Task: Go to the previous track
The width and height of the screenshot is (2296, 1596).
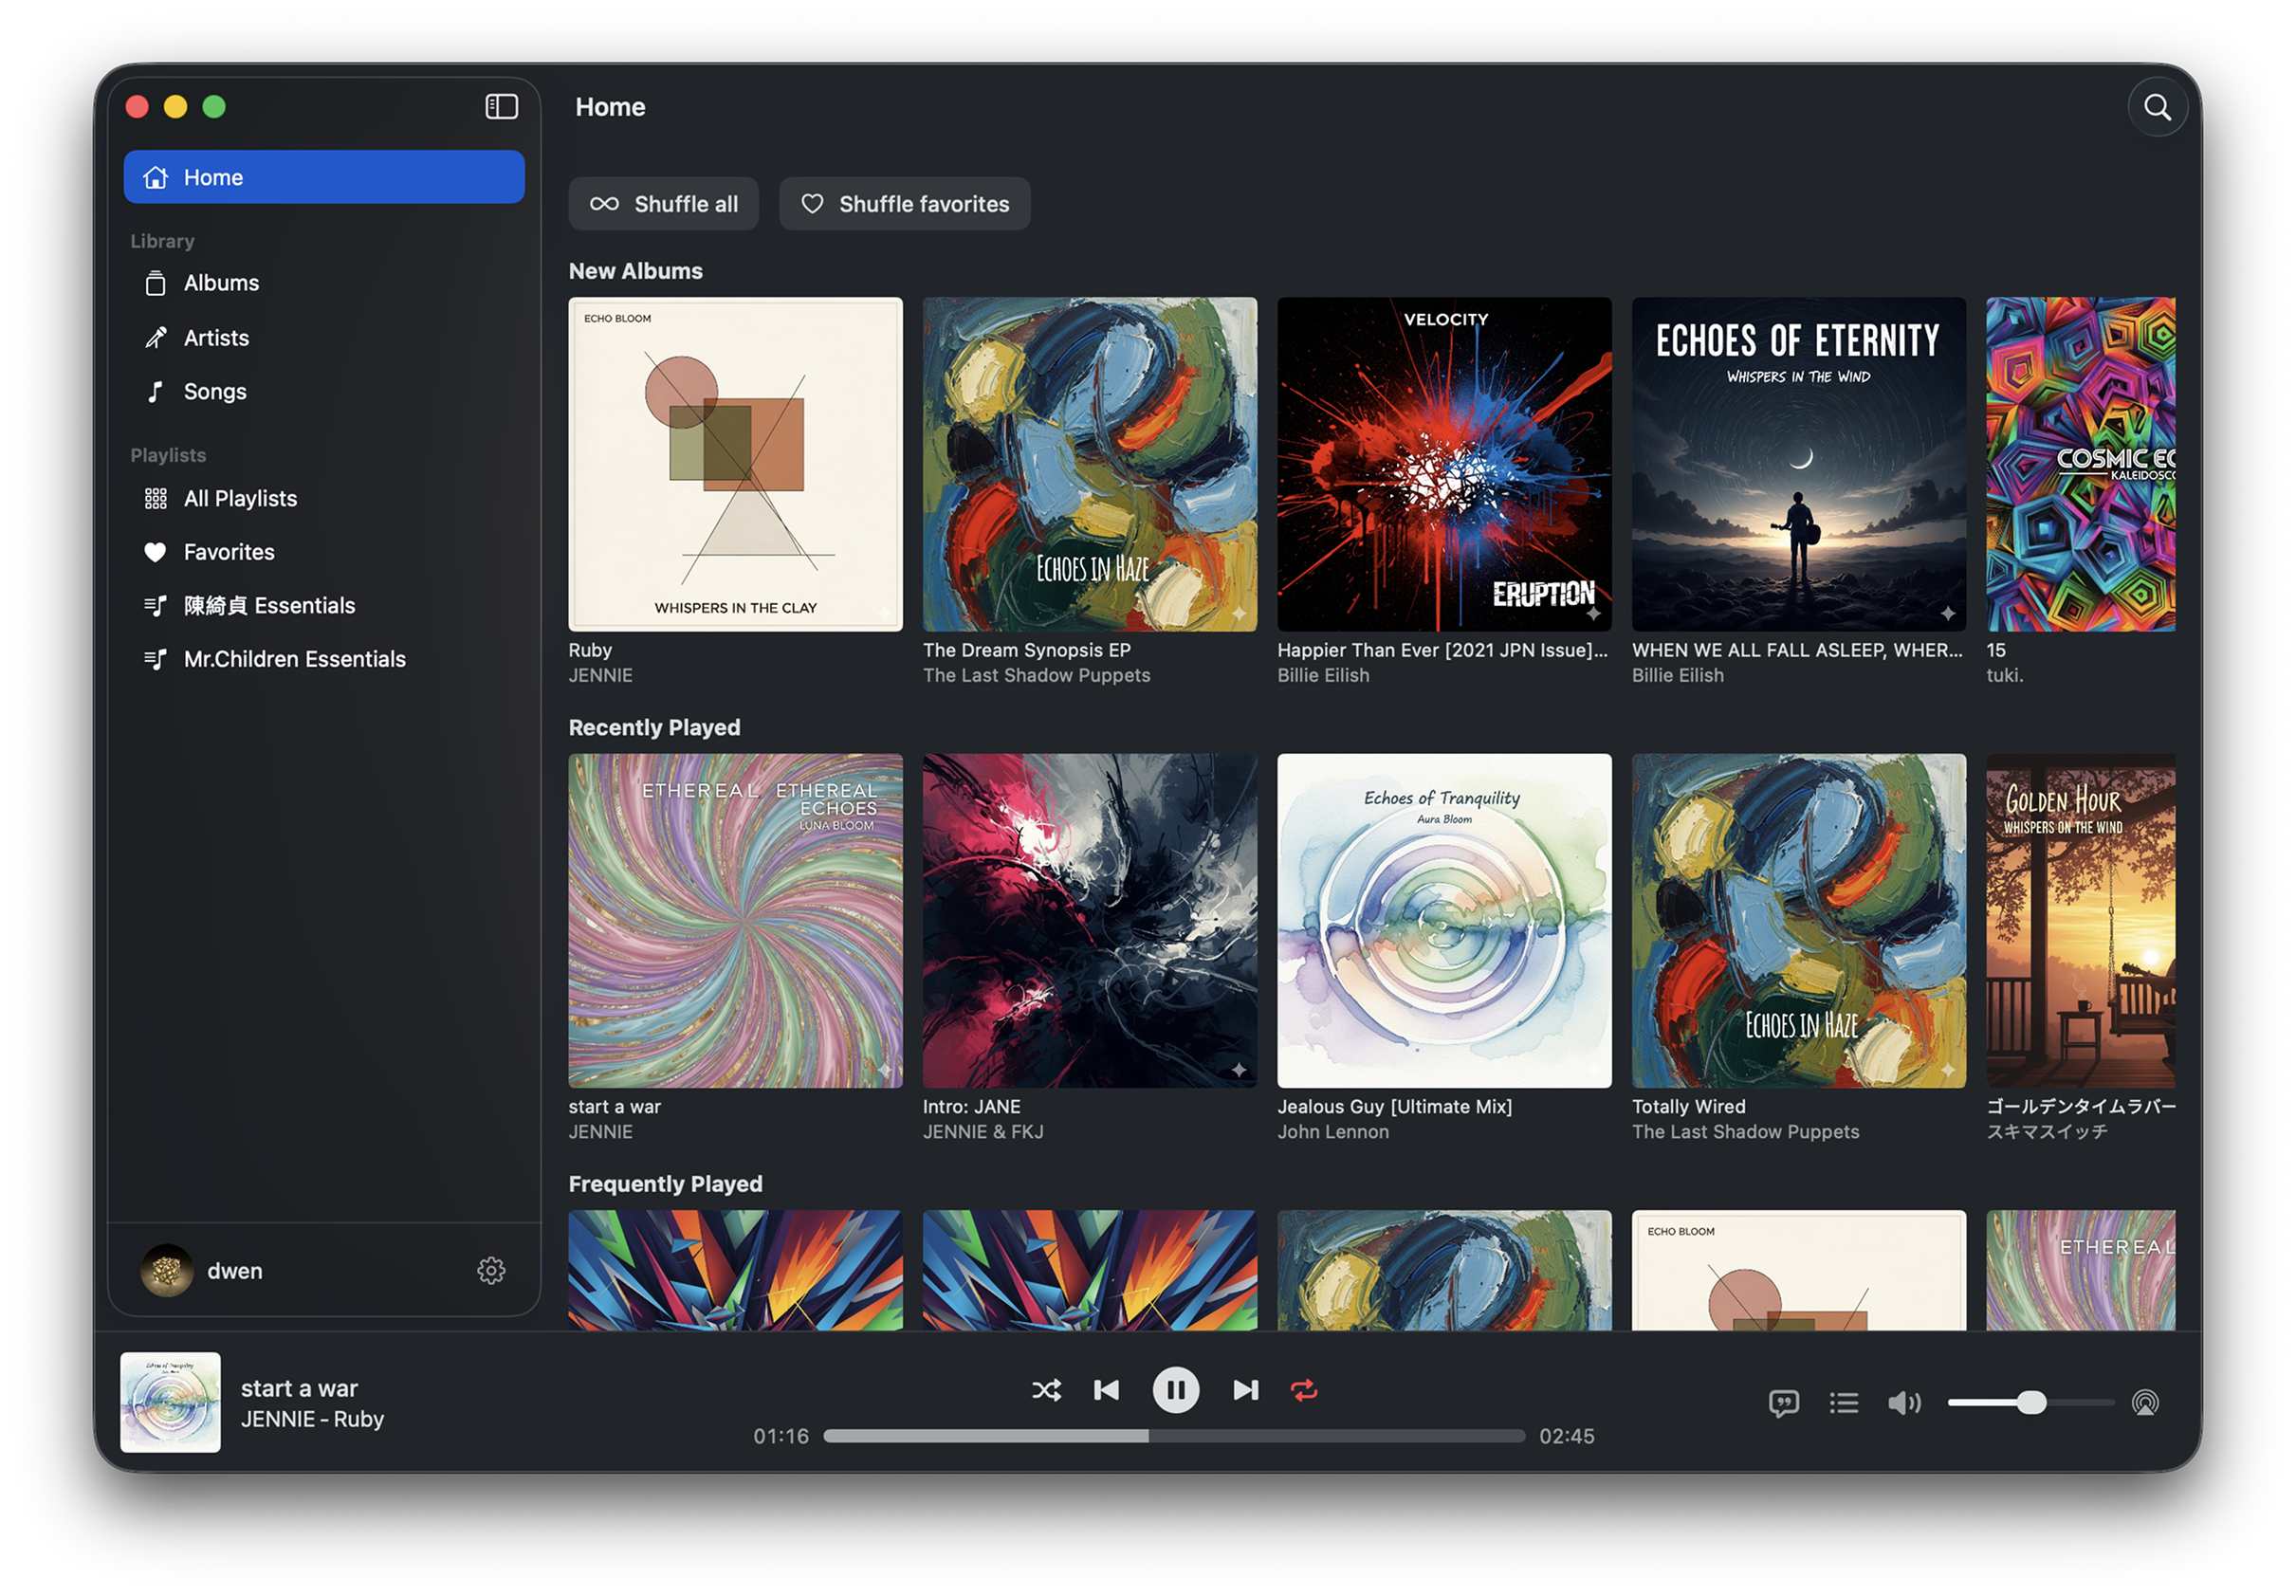Action: (x=1106, y=1390)
